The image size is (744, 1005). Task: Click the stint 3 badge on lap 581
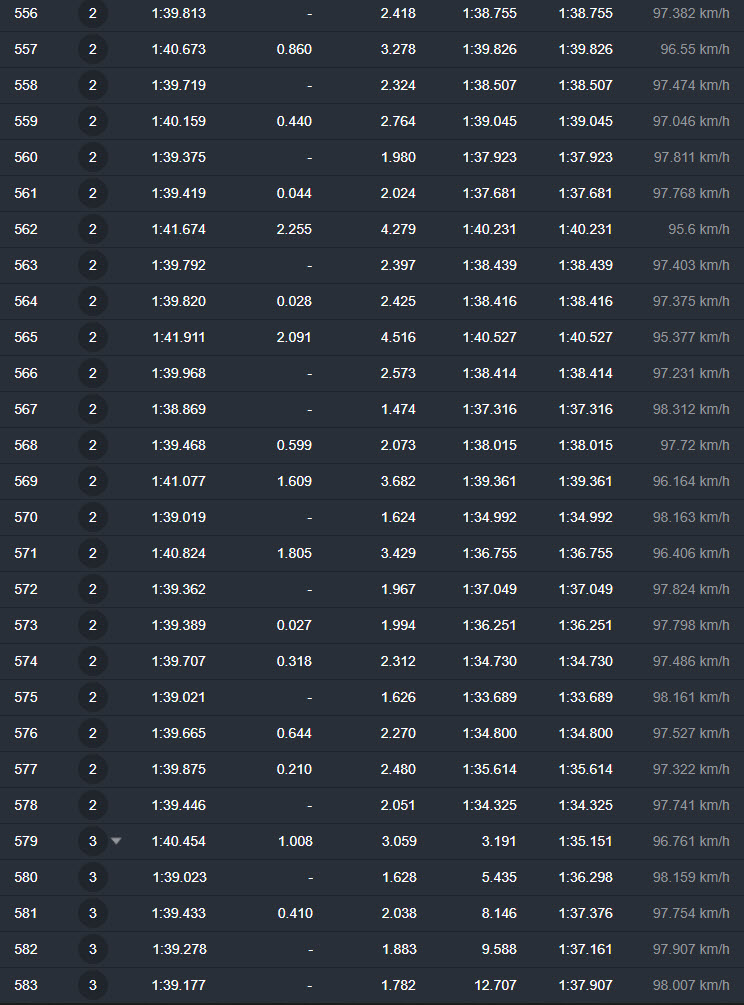(93, 913)
